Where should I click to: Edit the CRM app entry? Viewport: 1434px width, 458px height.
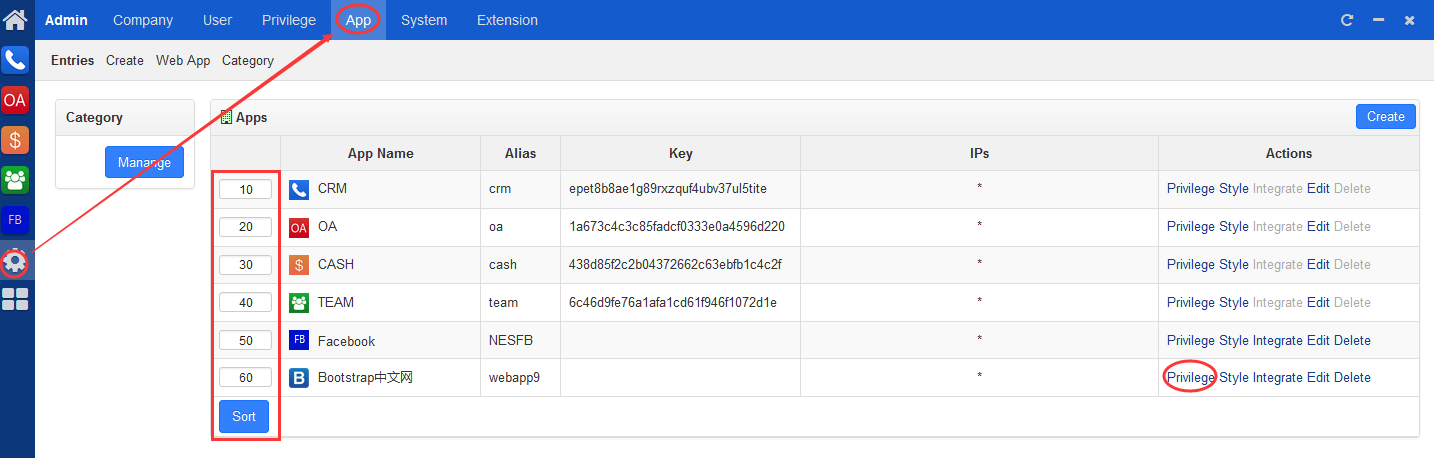coord(1318,188)
